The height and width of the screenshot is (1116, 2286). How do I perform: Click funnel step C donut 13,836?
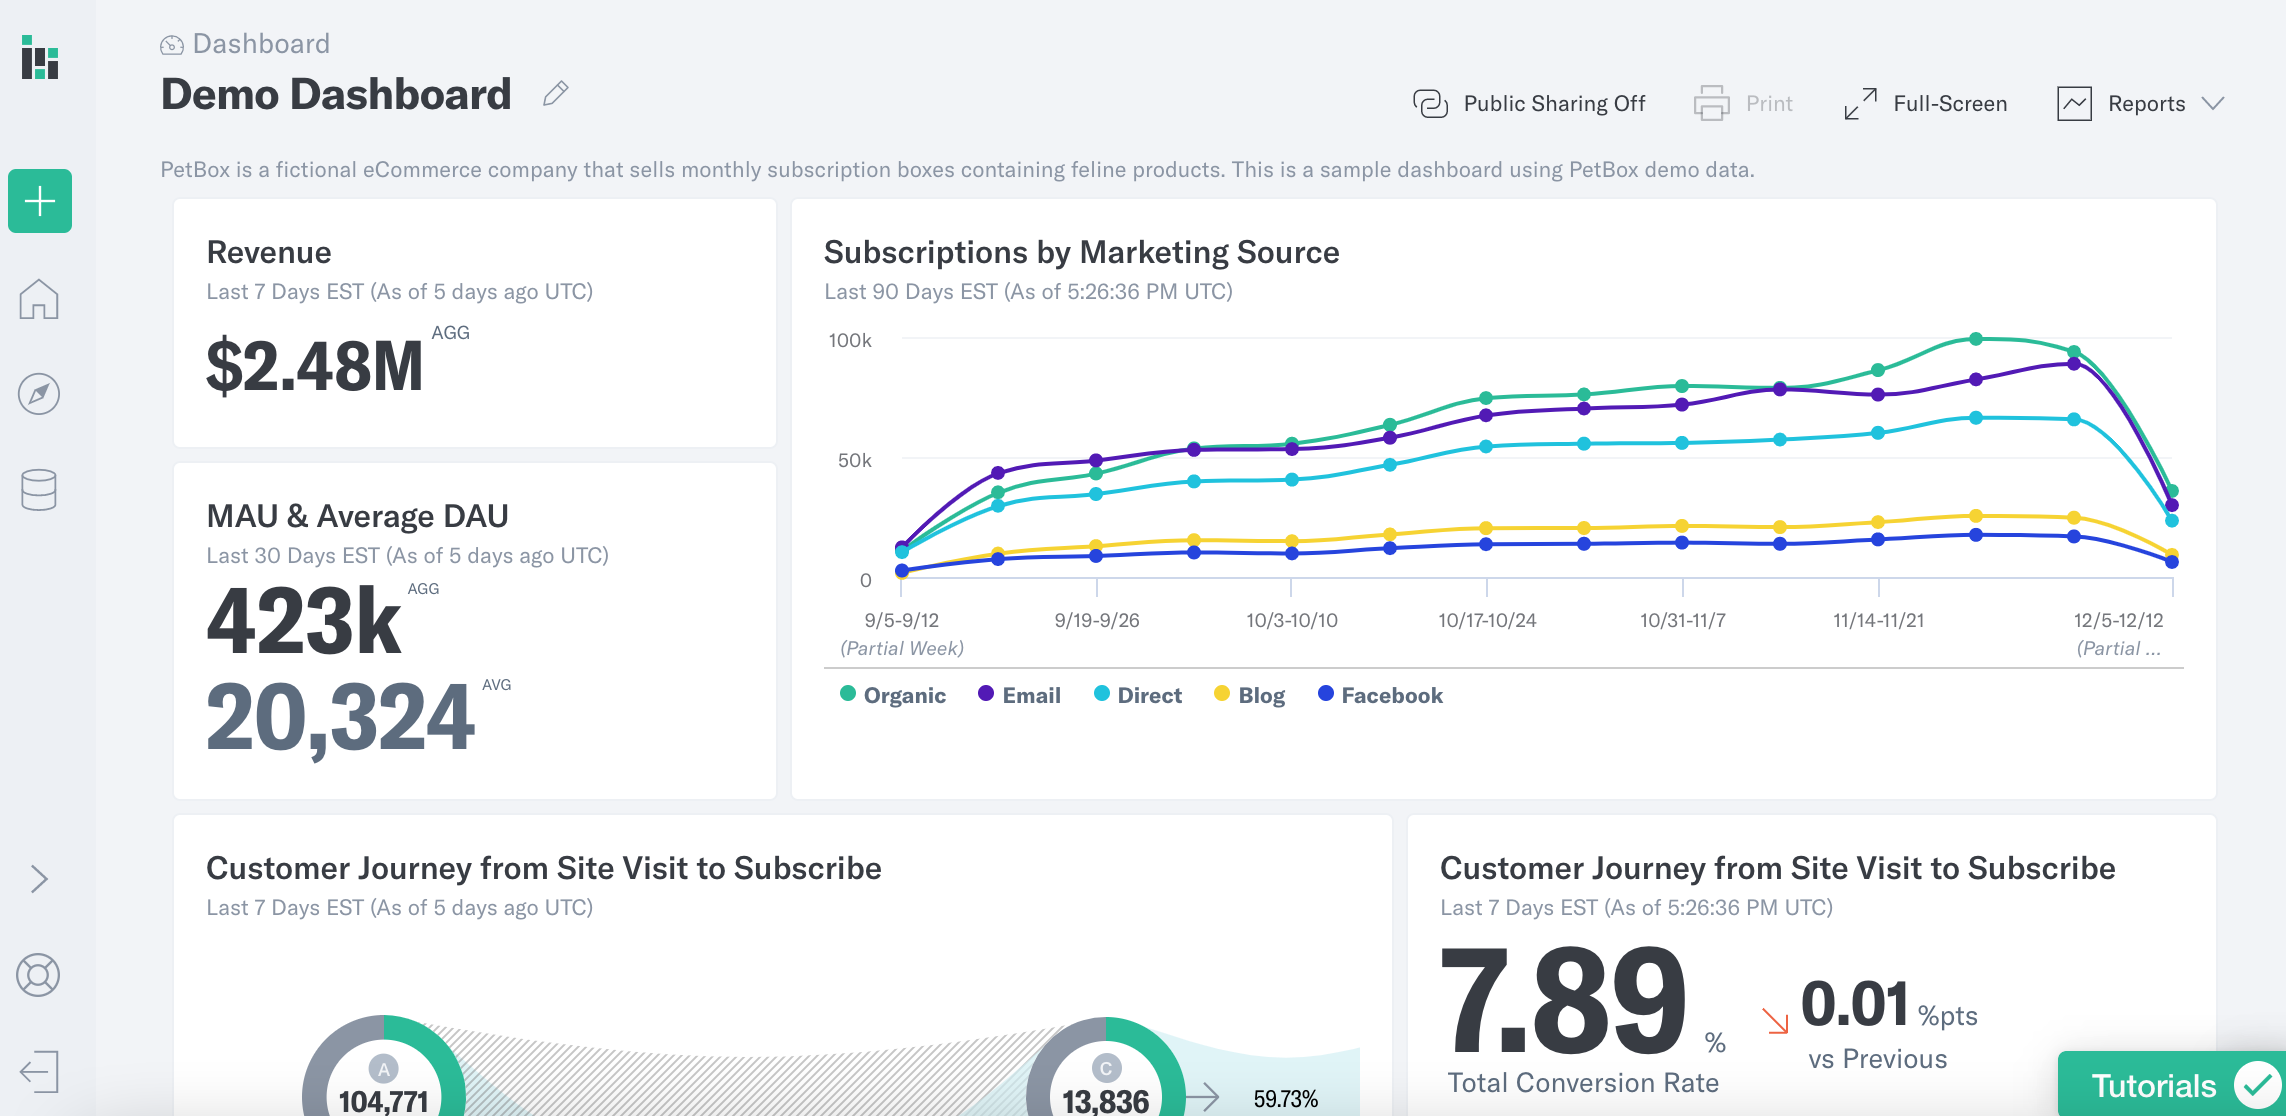coord(1106,1067)
